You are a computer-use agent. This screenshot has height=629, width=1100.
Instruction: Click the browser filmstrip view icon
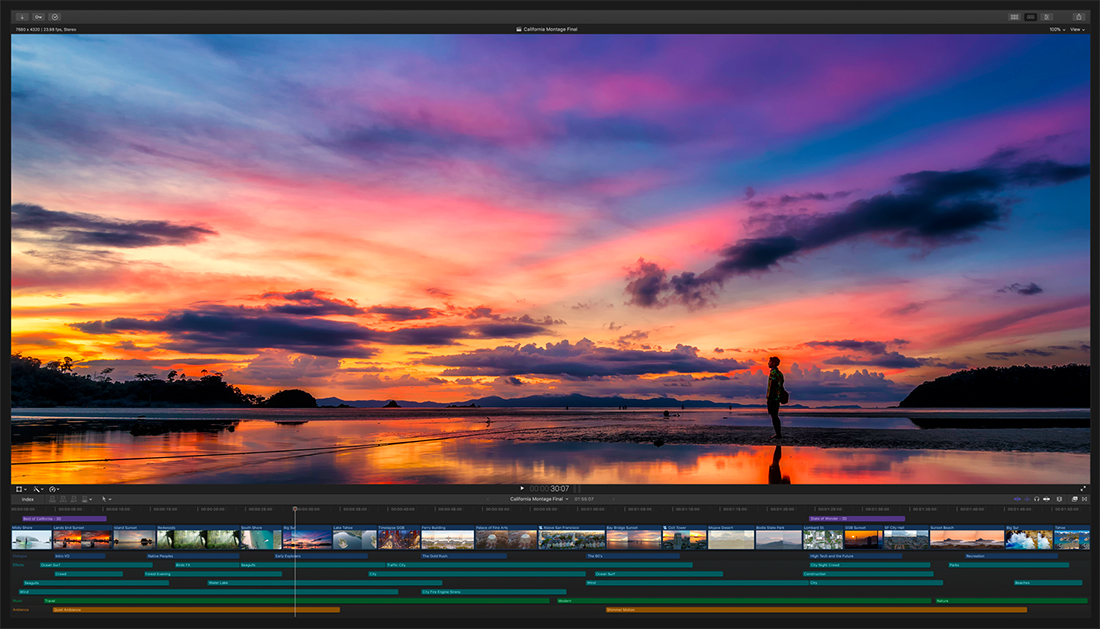click(1014, 17)
